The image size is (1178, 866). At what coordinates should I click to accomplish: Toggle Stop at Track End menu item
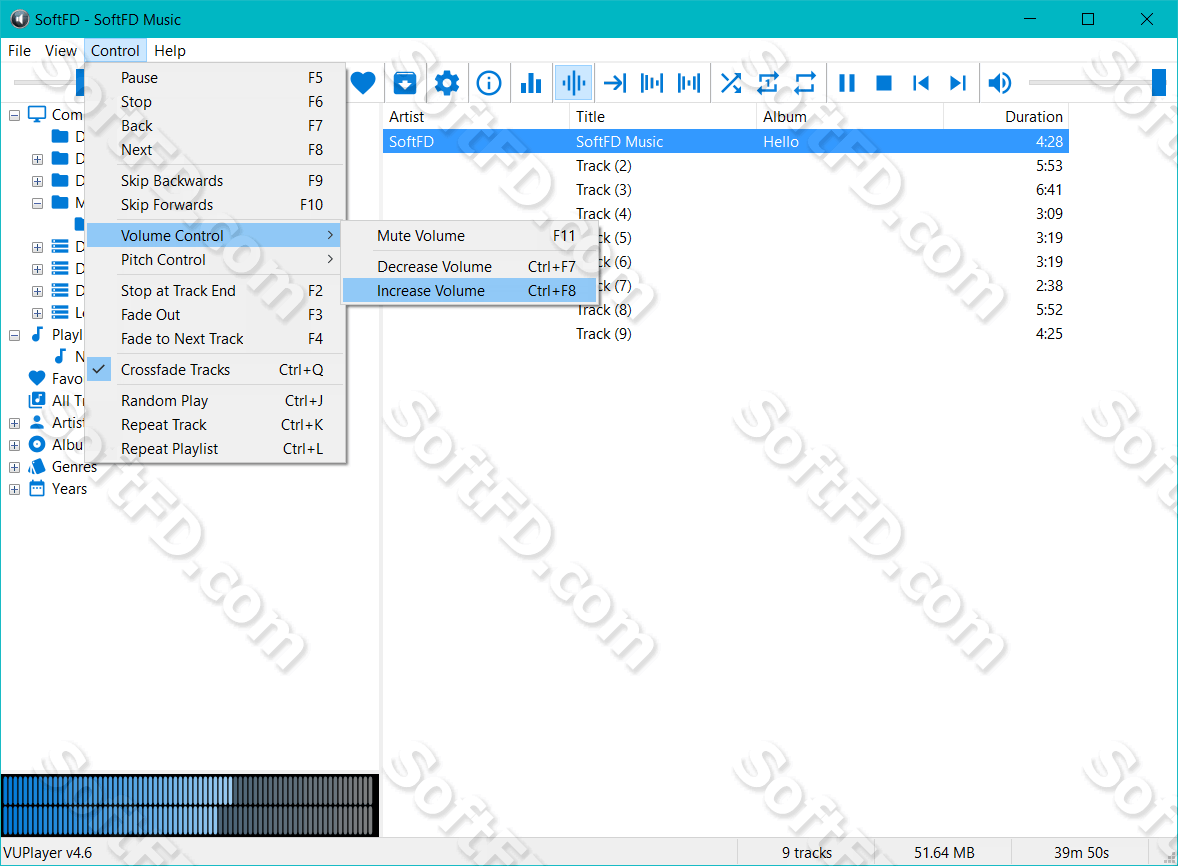215,291
